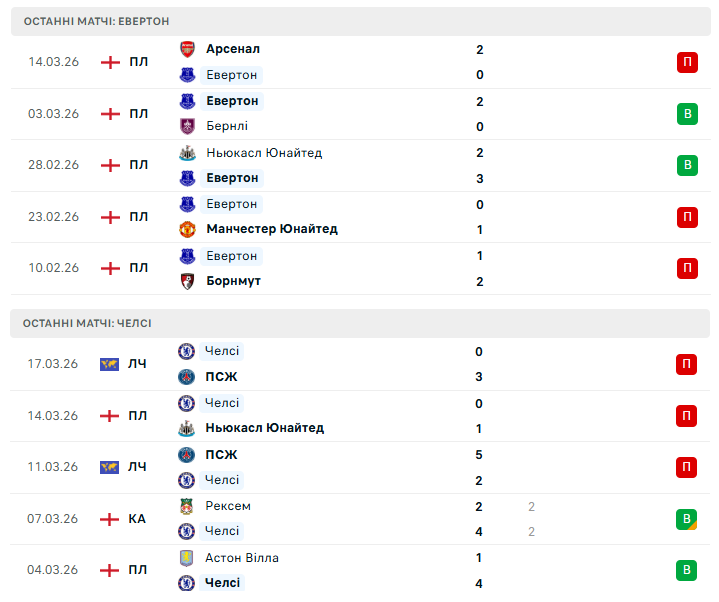Click England flag icon for 14.03.26 Arsenal match
The image size is (719, 602).
pyautogui.click(x=110, y=62)
